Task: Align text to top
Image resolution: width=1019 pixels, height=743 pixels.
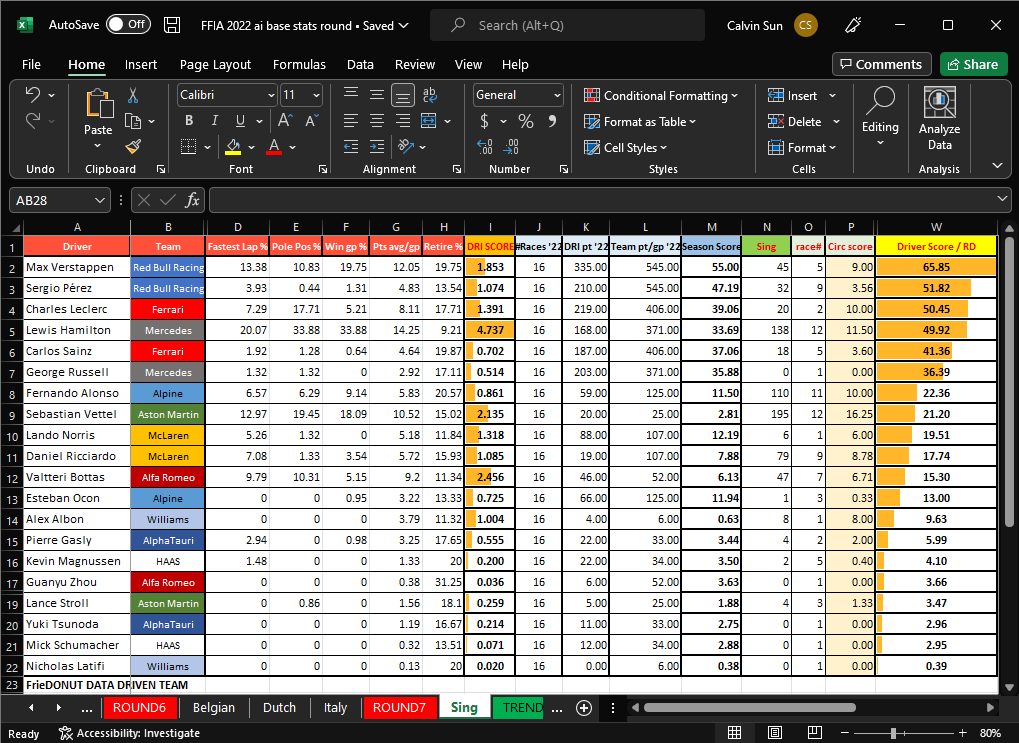Action: [x=351, y=95]
